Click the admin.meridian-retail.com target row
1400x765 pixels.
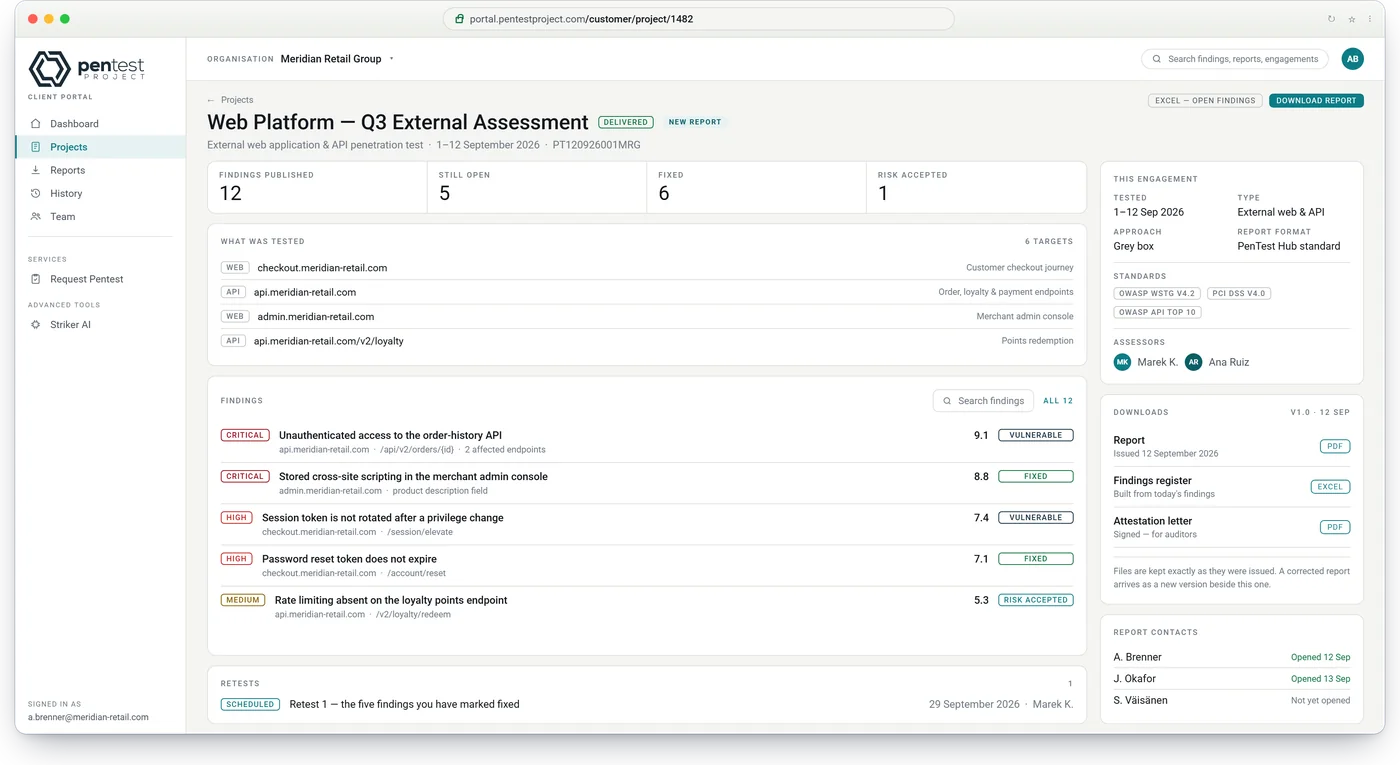646,316
